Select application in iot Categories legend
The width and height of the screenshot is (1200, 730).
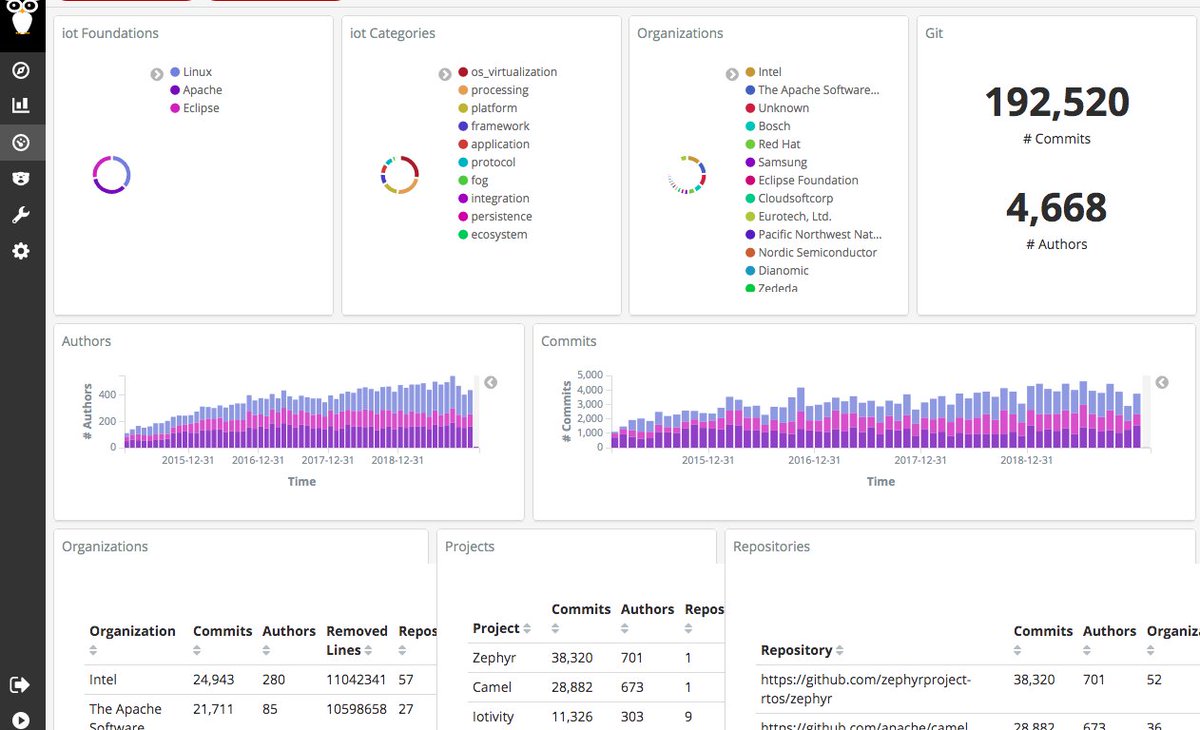click(493, 144)
